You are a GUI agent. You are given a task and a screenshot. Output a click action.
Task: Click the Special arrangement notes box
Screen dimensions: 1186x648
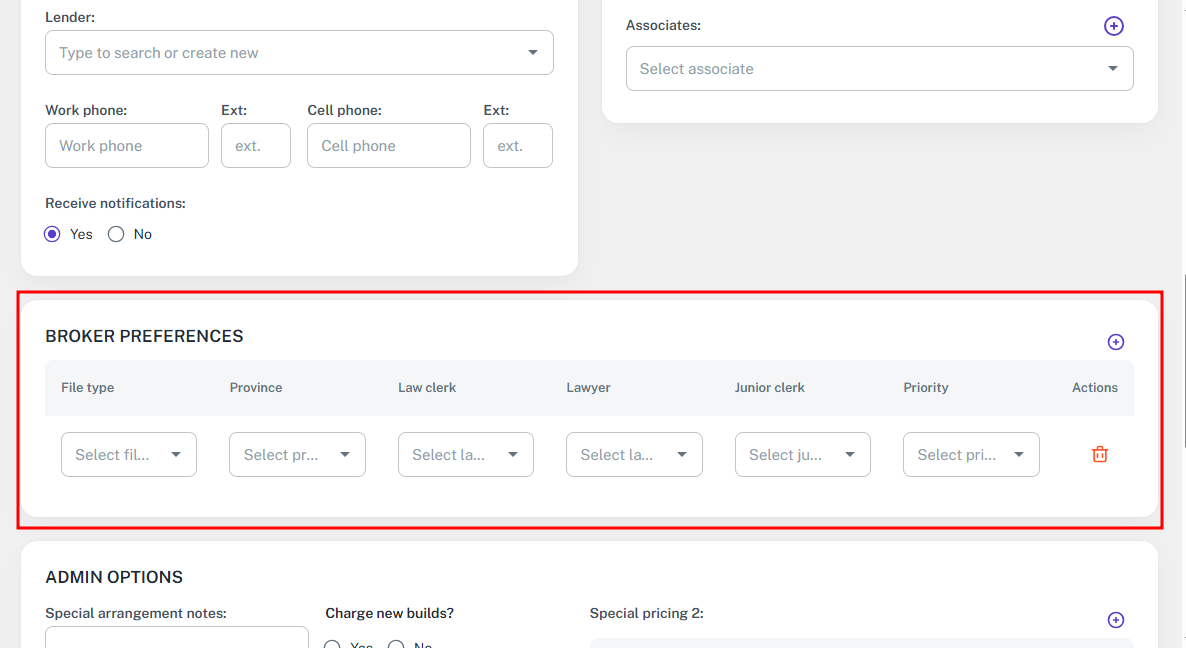177,637
